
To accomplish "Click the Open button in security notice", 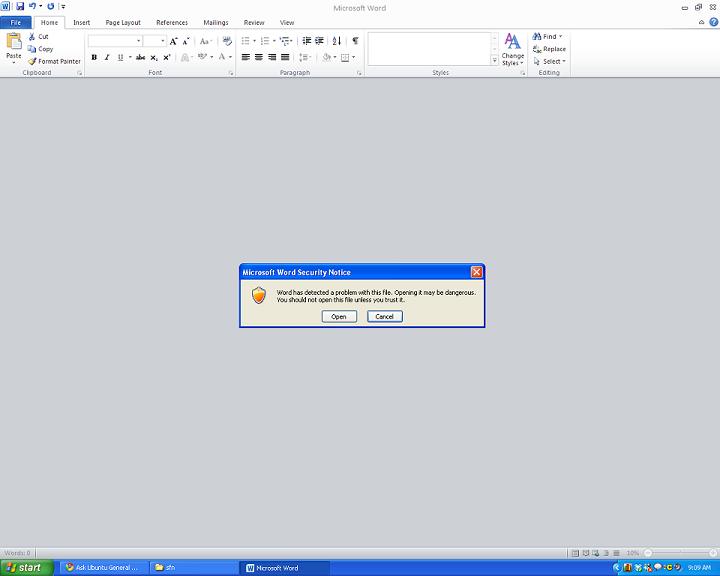I will 339,316.
